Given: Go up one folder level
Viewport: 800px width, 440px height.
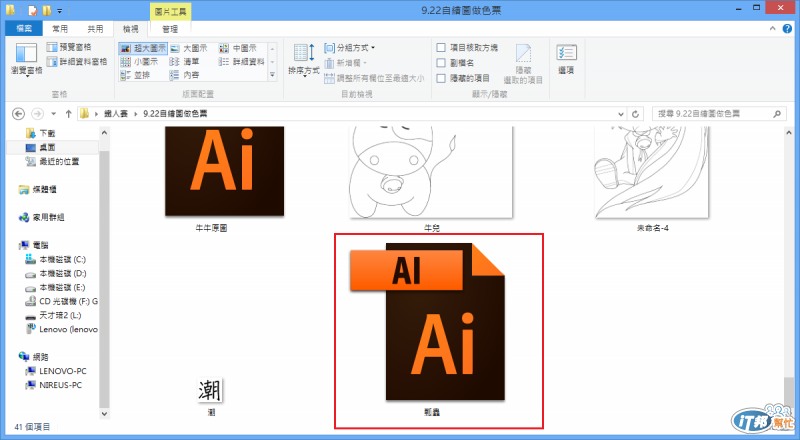Looking at the screenshot, I should point(68,113).
